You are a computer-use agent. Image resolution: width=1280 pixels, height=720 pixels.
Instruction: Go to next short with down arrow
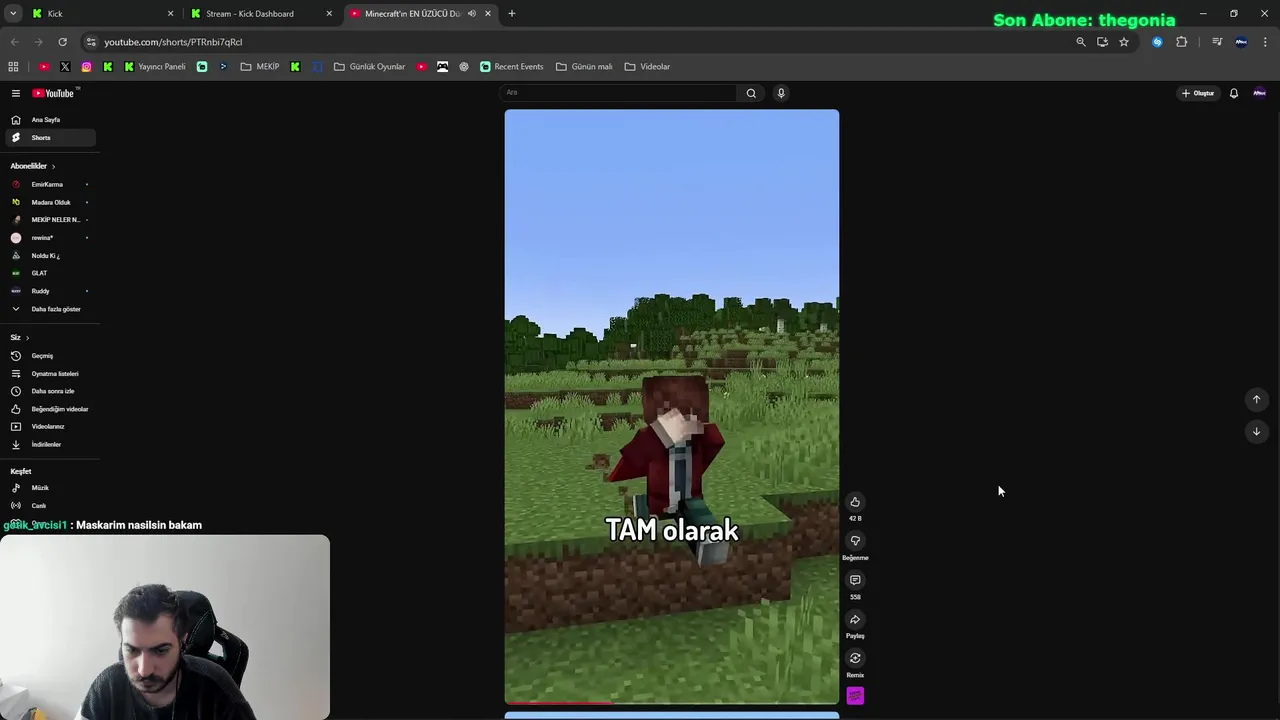[1256, 431]
